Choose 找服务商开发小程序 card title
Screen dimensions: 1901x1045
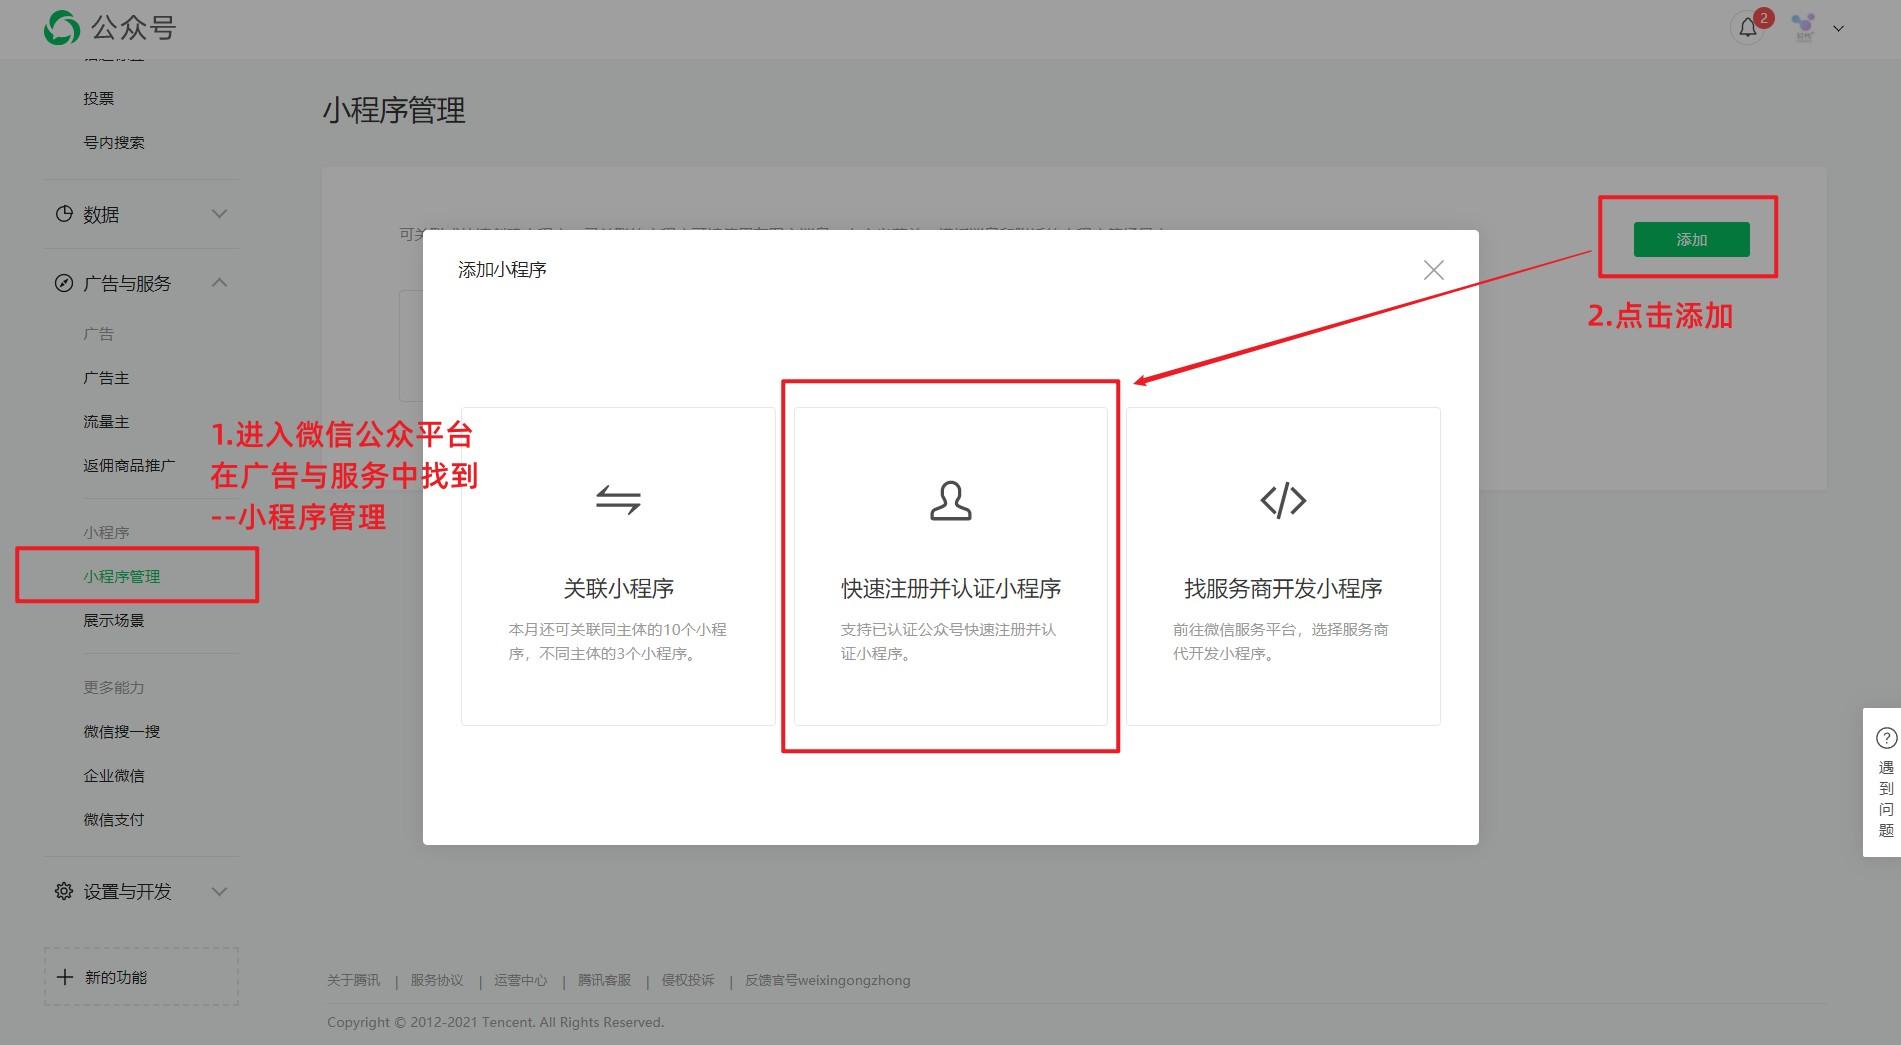[x=1283, y=588]
